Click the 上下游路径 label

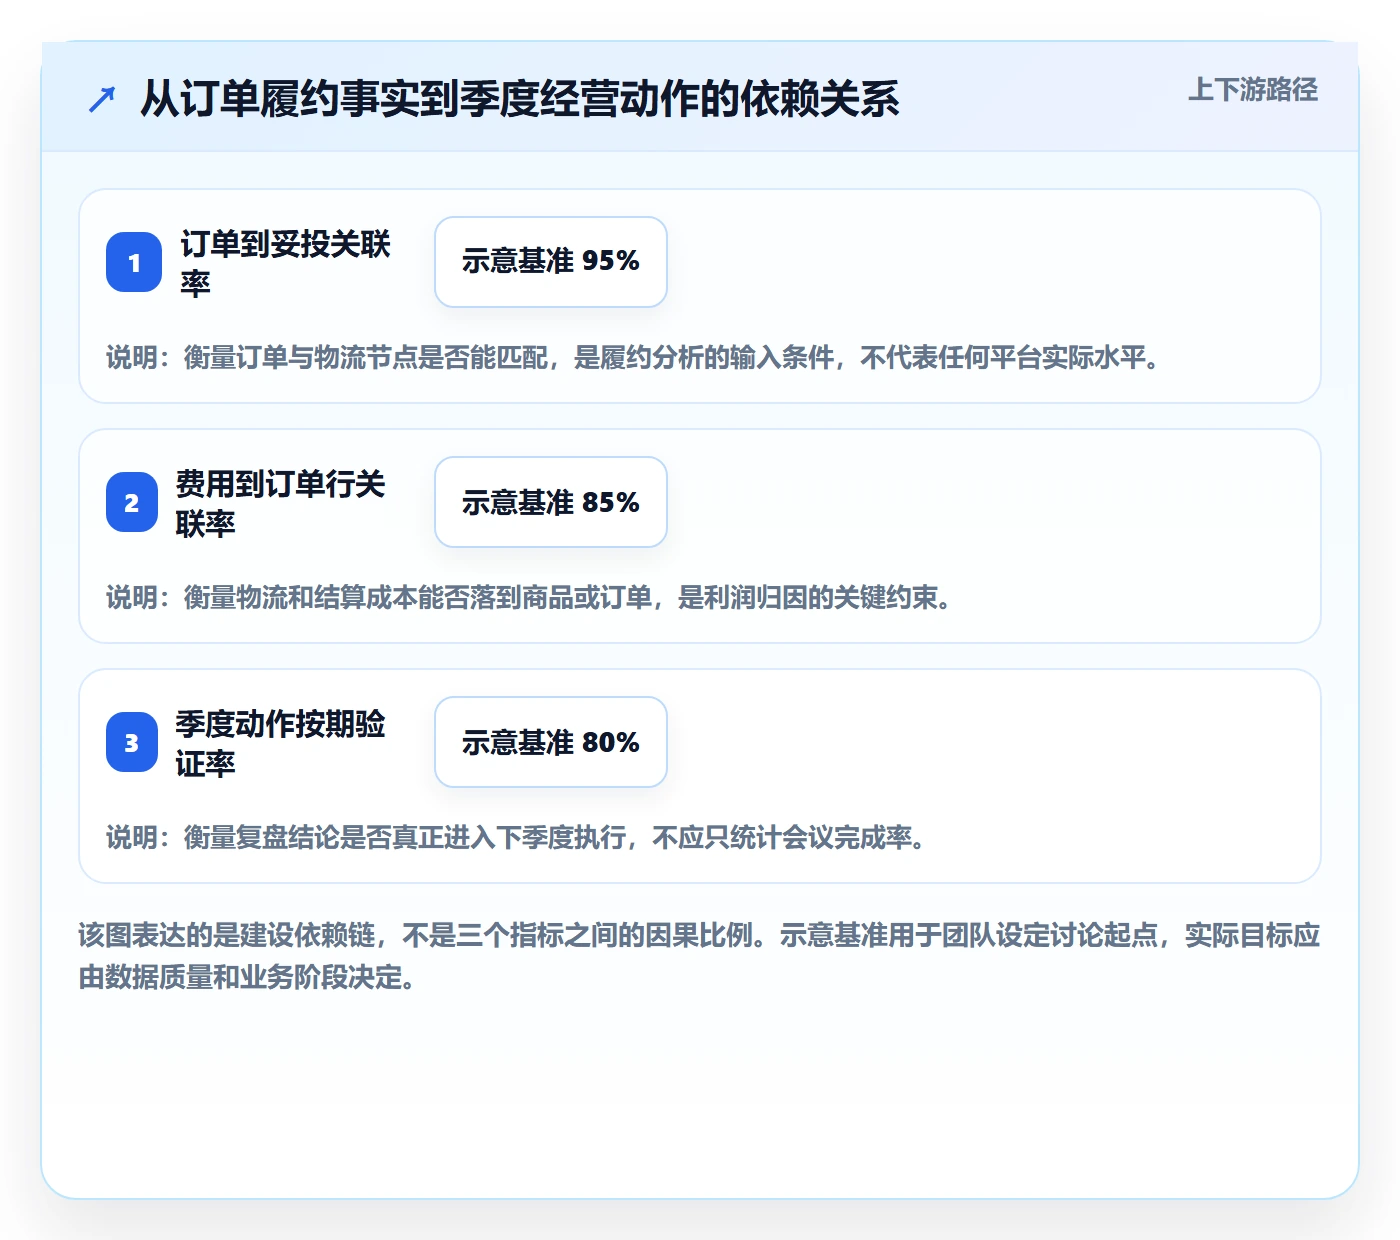click(1253, 90)
